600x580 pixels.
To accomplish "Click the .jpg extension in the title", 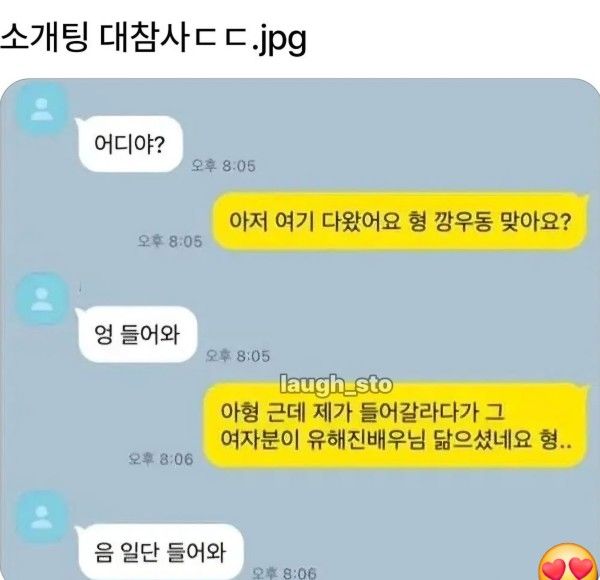I will pos(279,41).
